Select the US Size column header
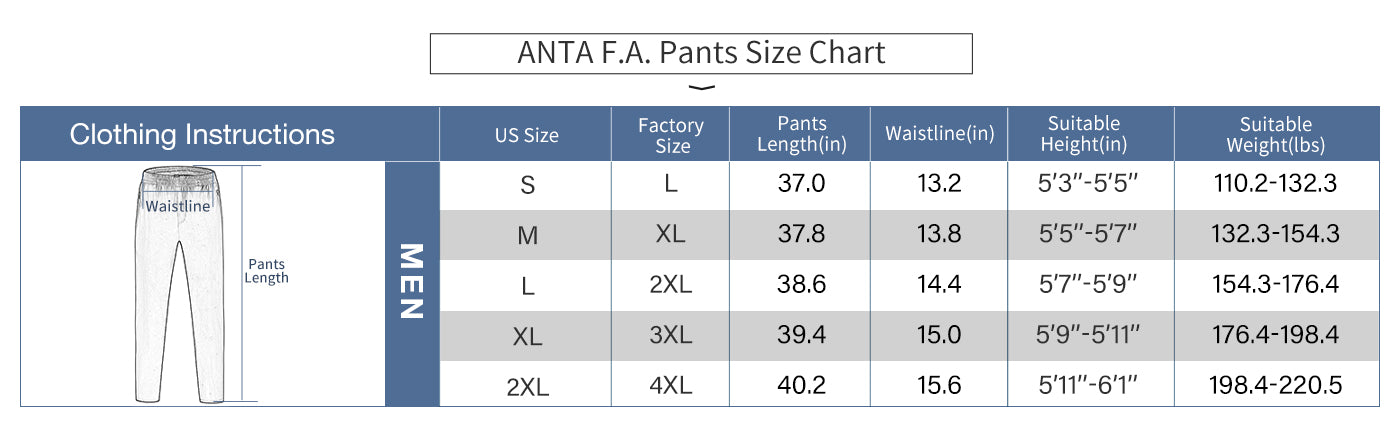 [526, 135]
